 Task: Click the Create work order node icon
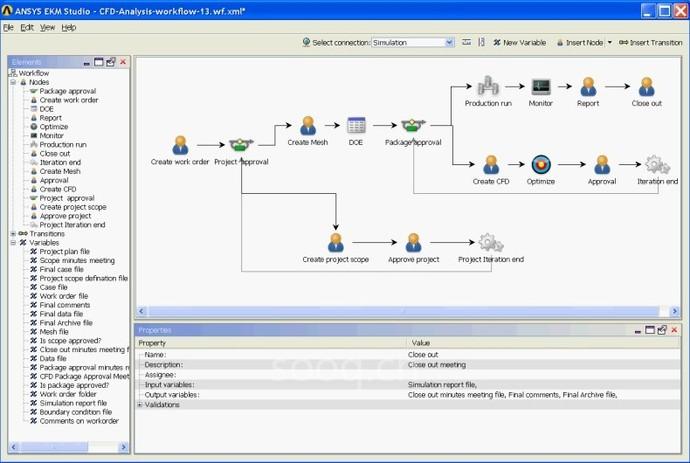[180, 145]
